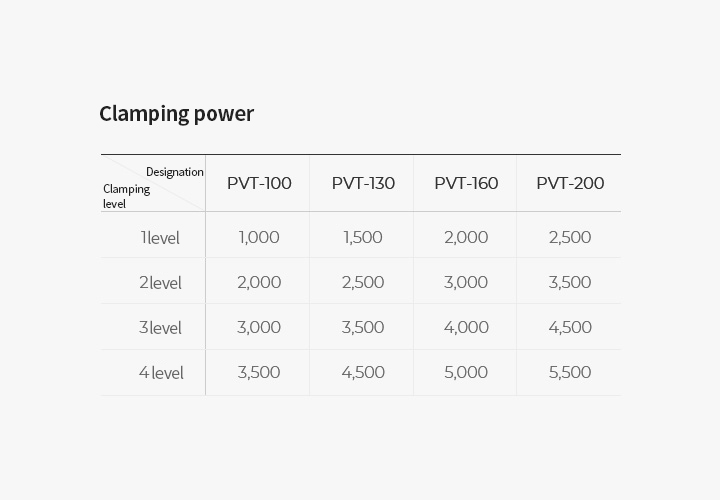
Task: Click the Clamping power heading
Action: click(x=176, y=114)
